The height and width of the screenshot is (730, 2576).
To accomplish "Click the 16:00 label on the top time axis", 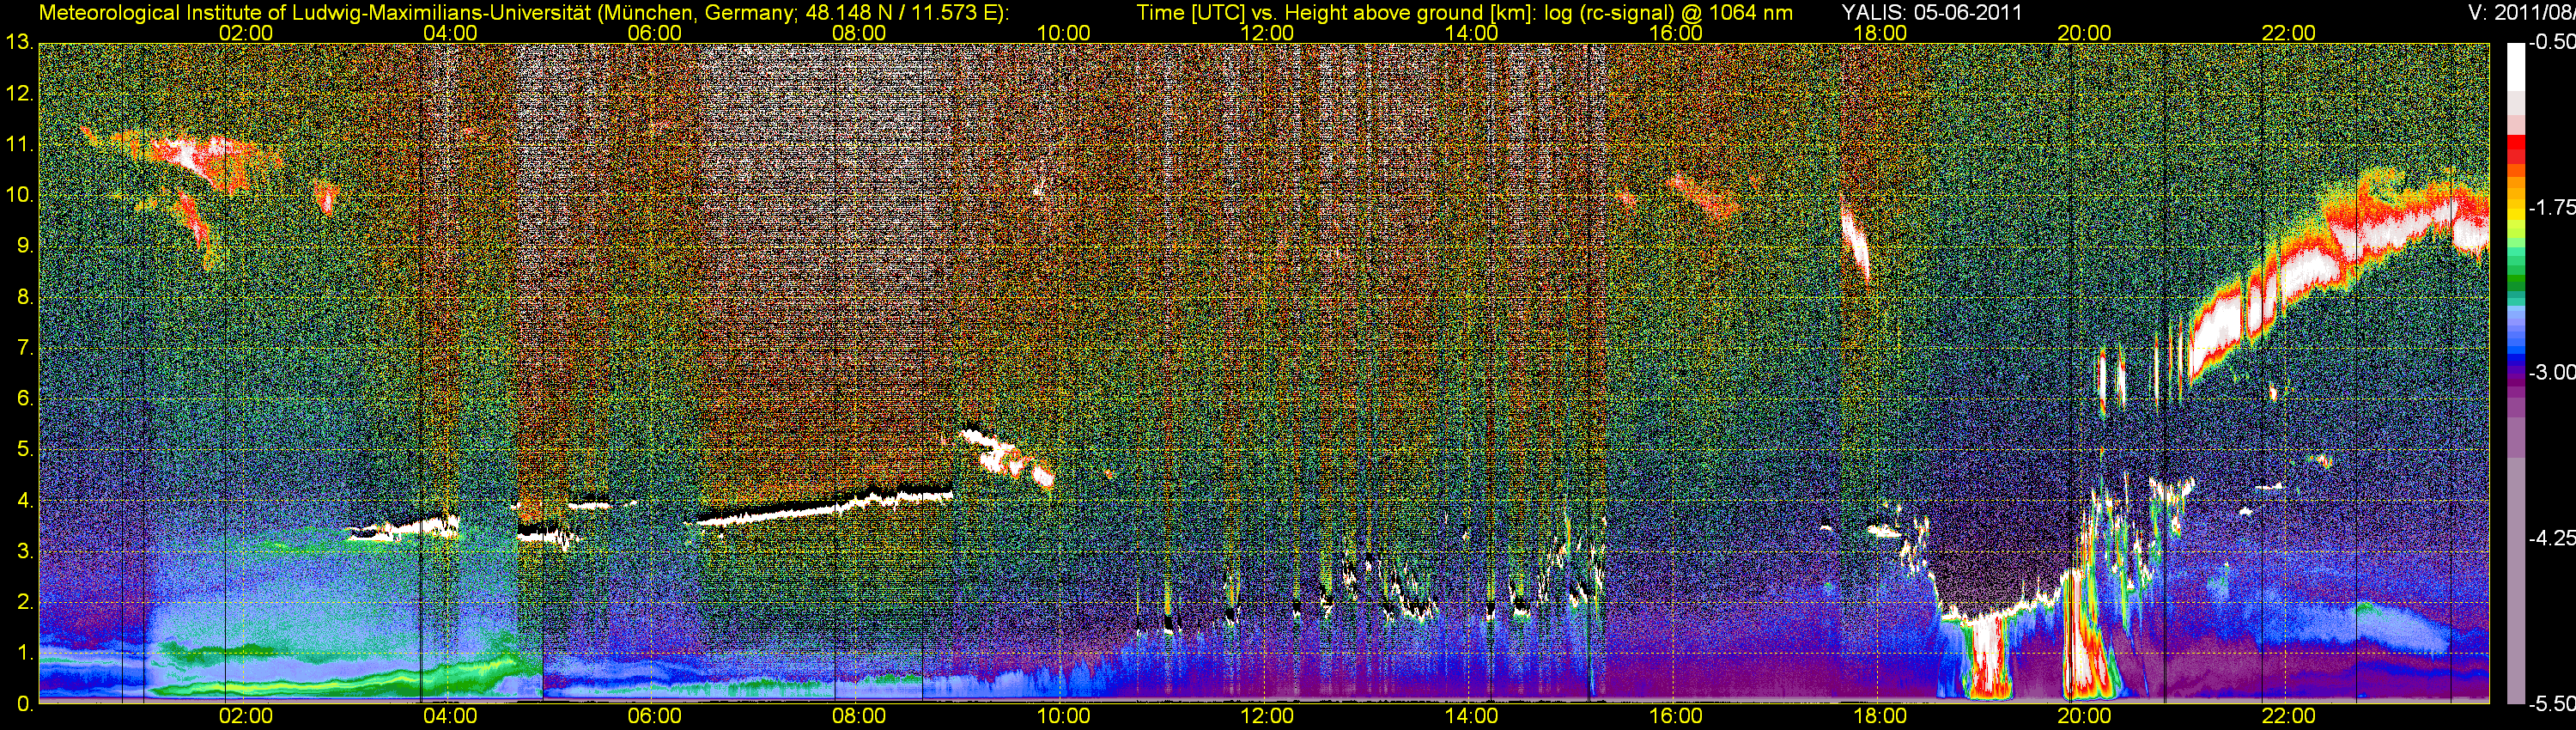I will tap(1676, 33).
